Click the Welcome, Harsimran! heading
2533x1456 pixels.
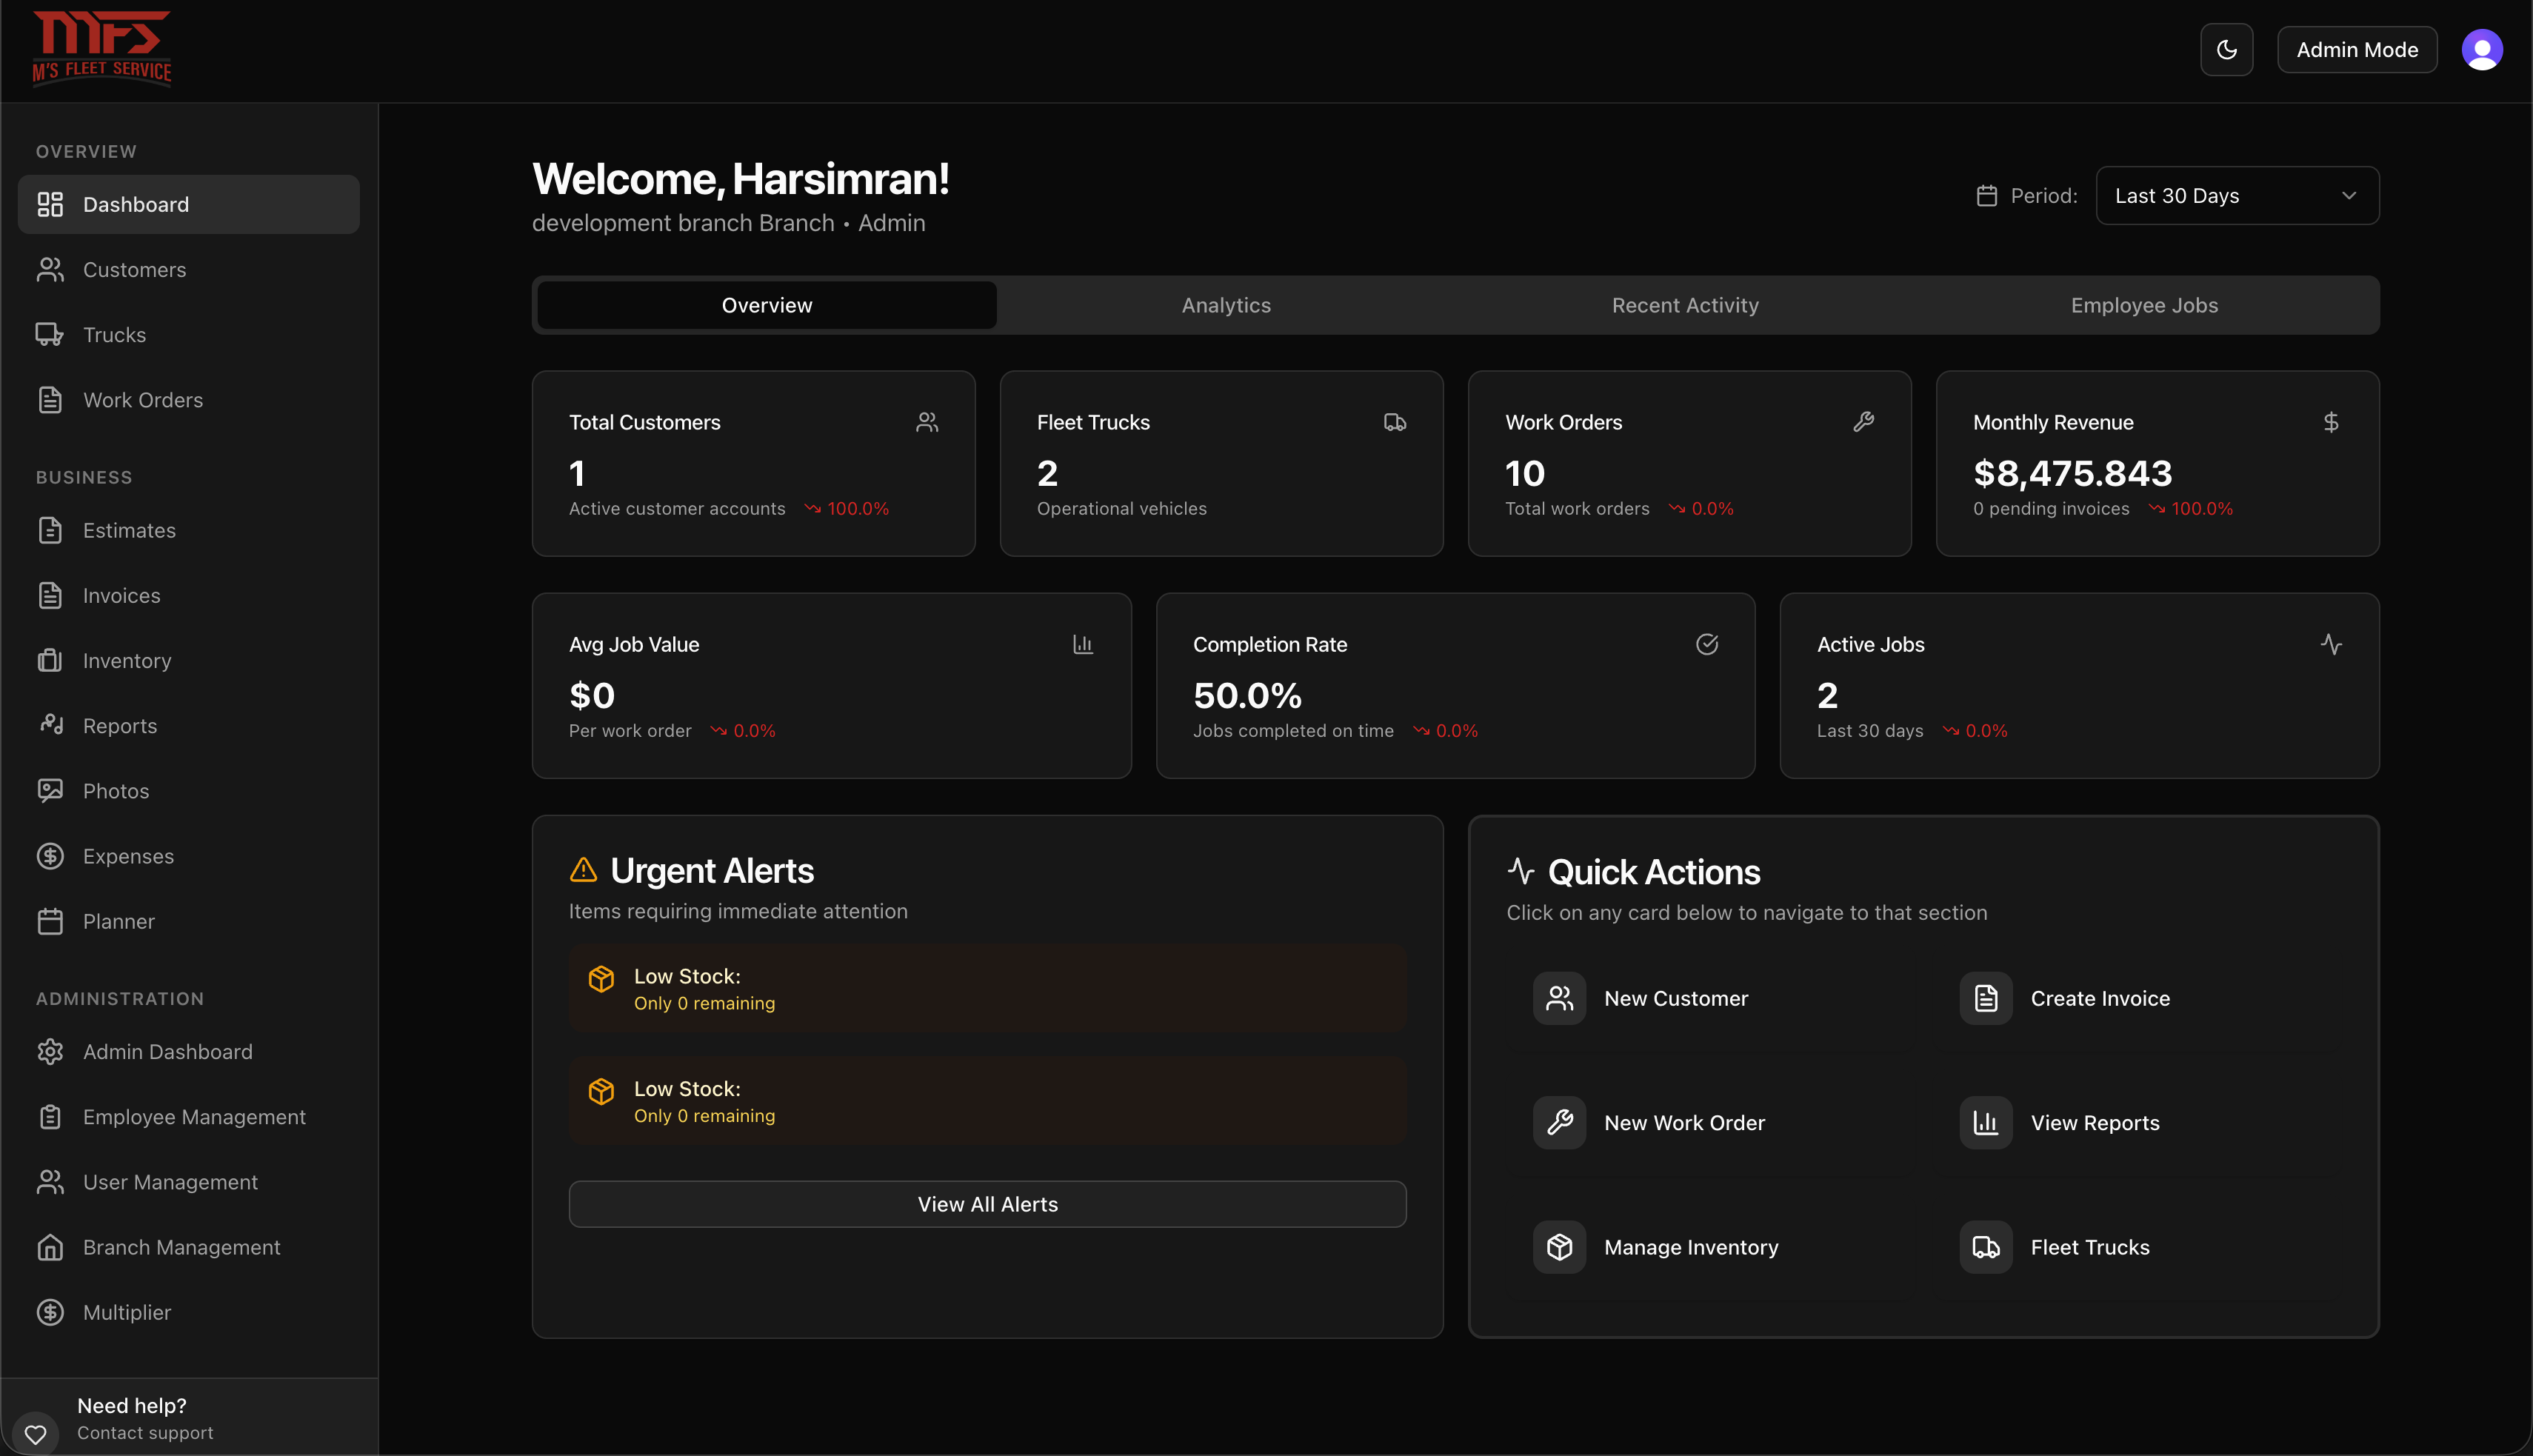point(740,179)
